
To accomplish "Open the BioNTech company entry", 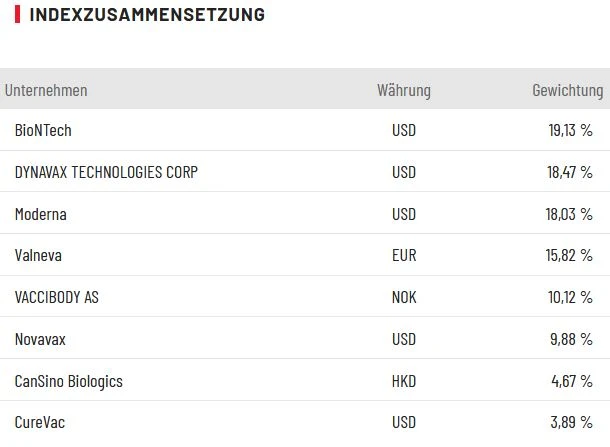I will pyautogui.click(x=43, y=130).
